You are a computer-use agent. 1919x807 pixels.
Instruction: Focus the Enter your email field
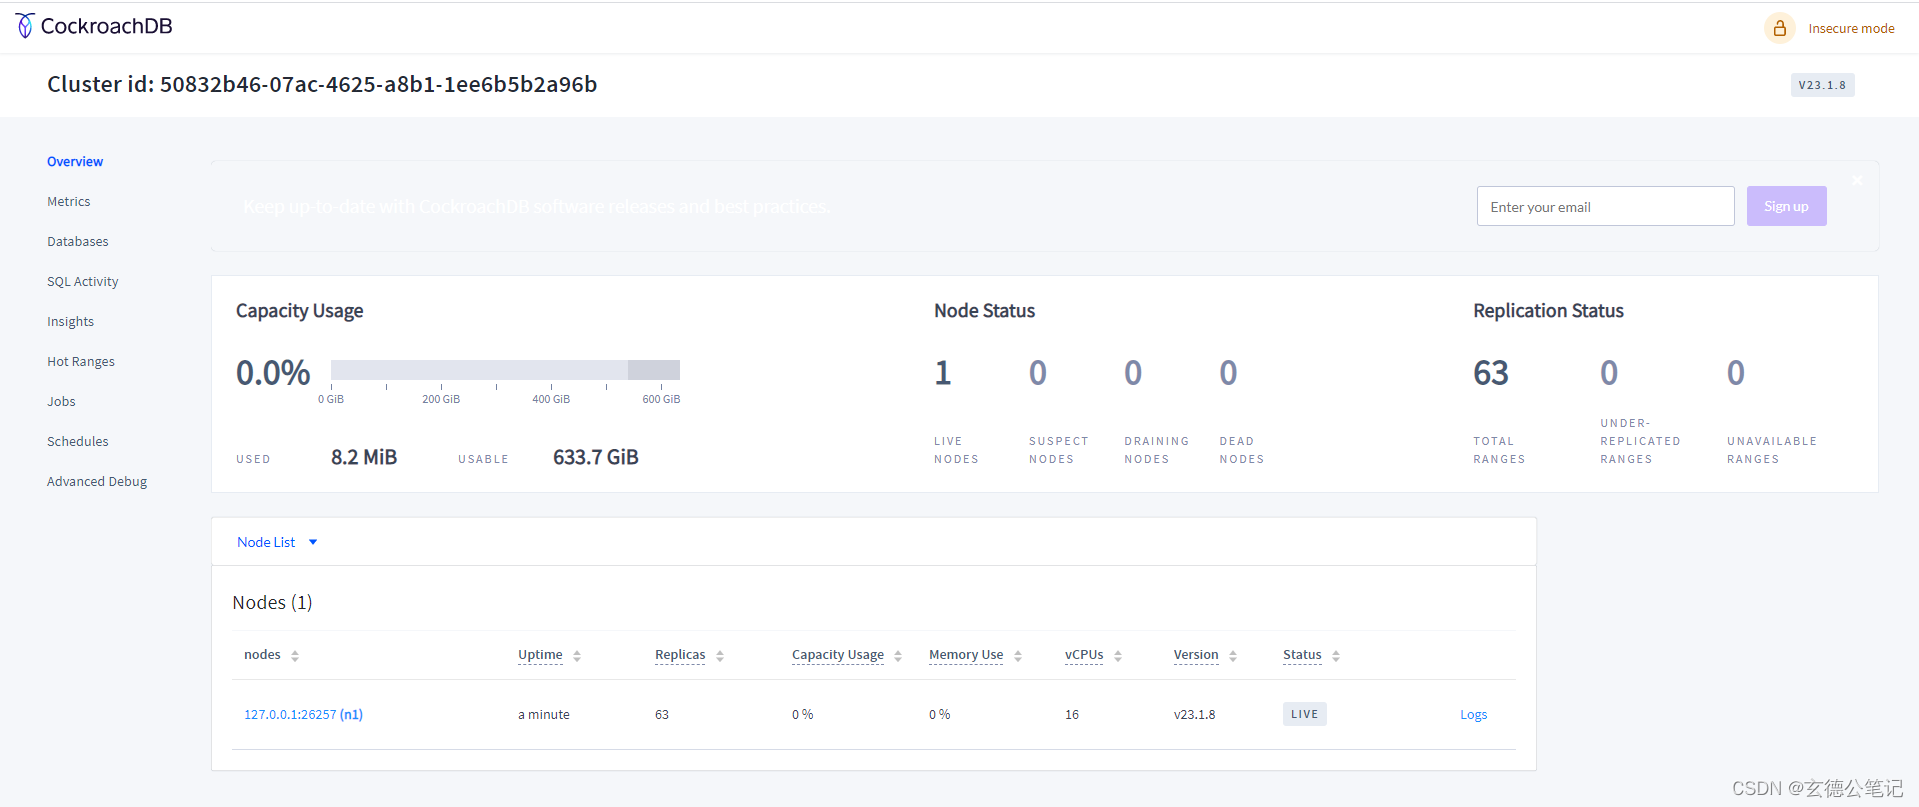(1605, 206)
